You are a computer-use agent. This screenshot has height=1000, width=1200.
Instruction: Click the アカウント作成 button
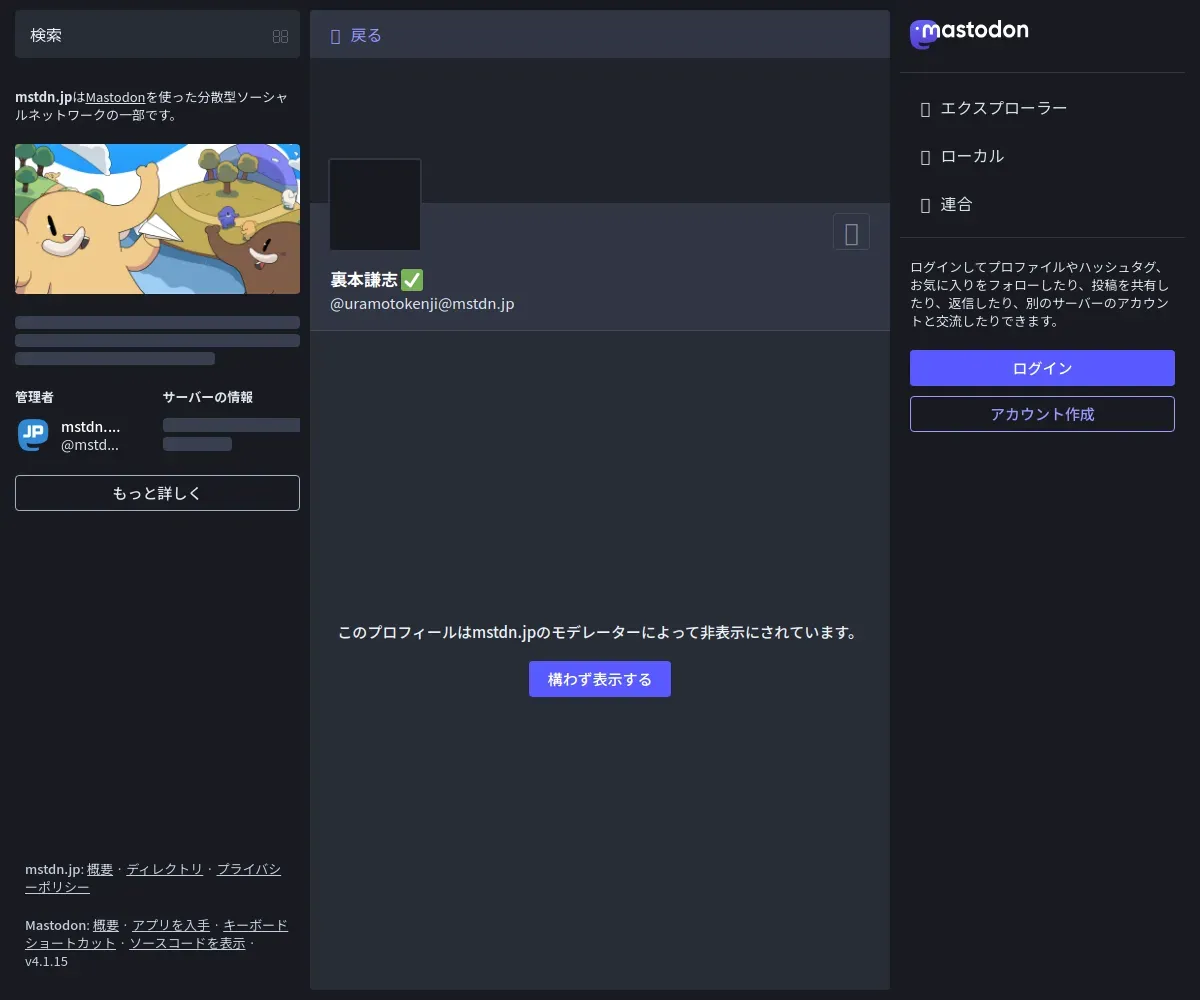pos(1042,414)
